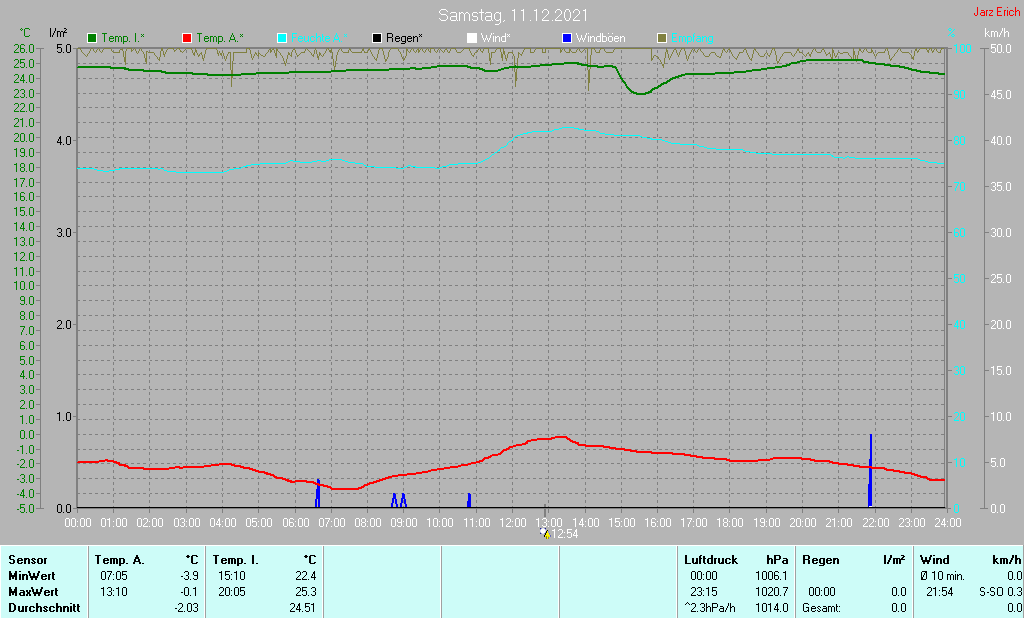Click the blue wind gust bar near 11:00
This screenshot has height=618, width=1024.
point(469,500)
